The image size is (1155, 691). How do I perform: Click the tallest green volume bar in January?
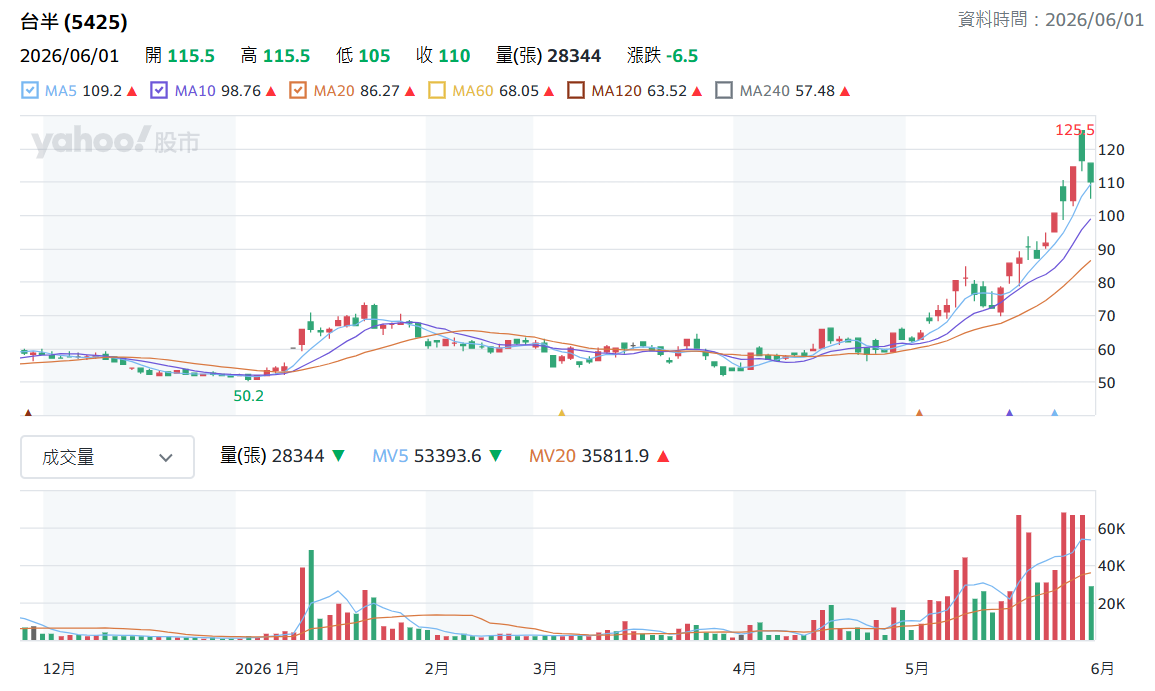coord(311,595)
